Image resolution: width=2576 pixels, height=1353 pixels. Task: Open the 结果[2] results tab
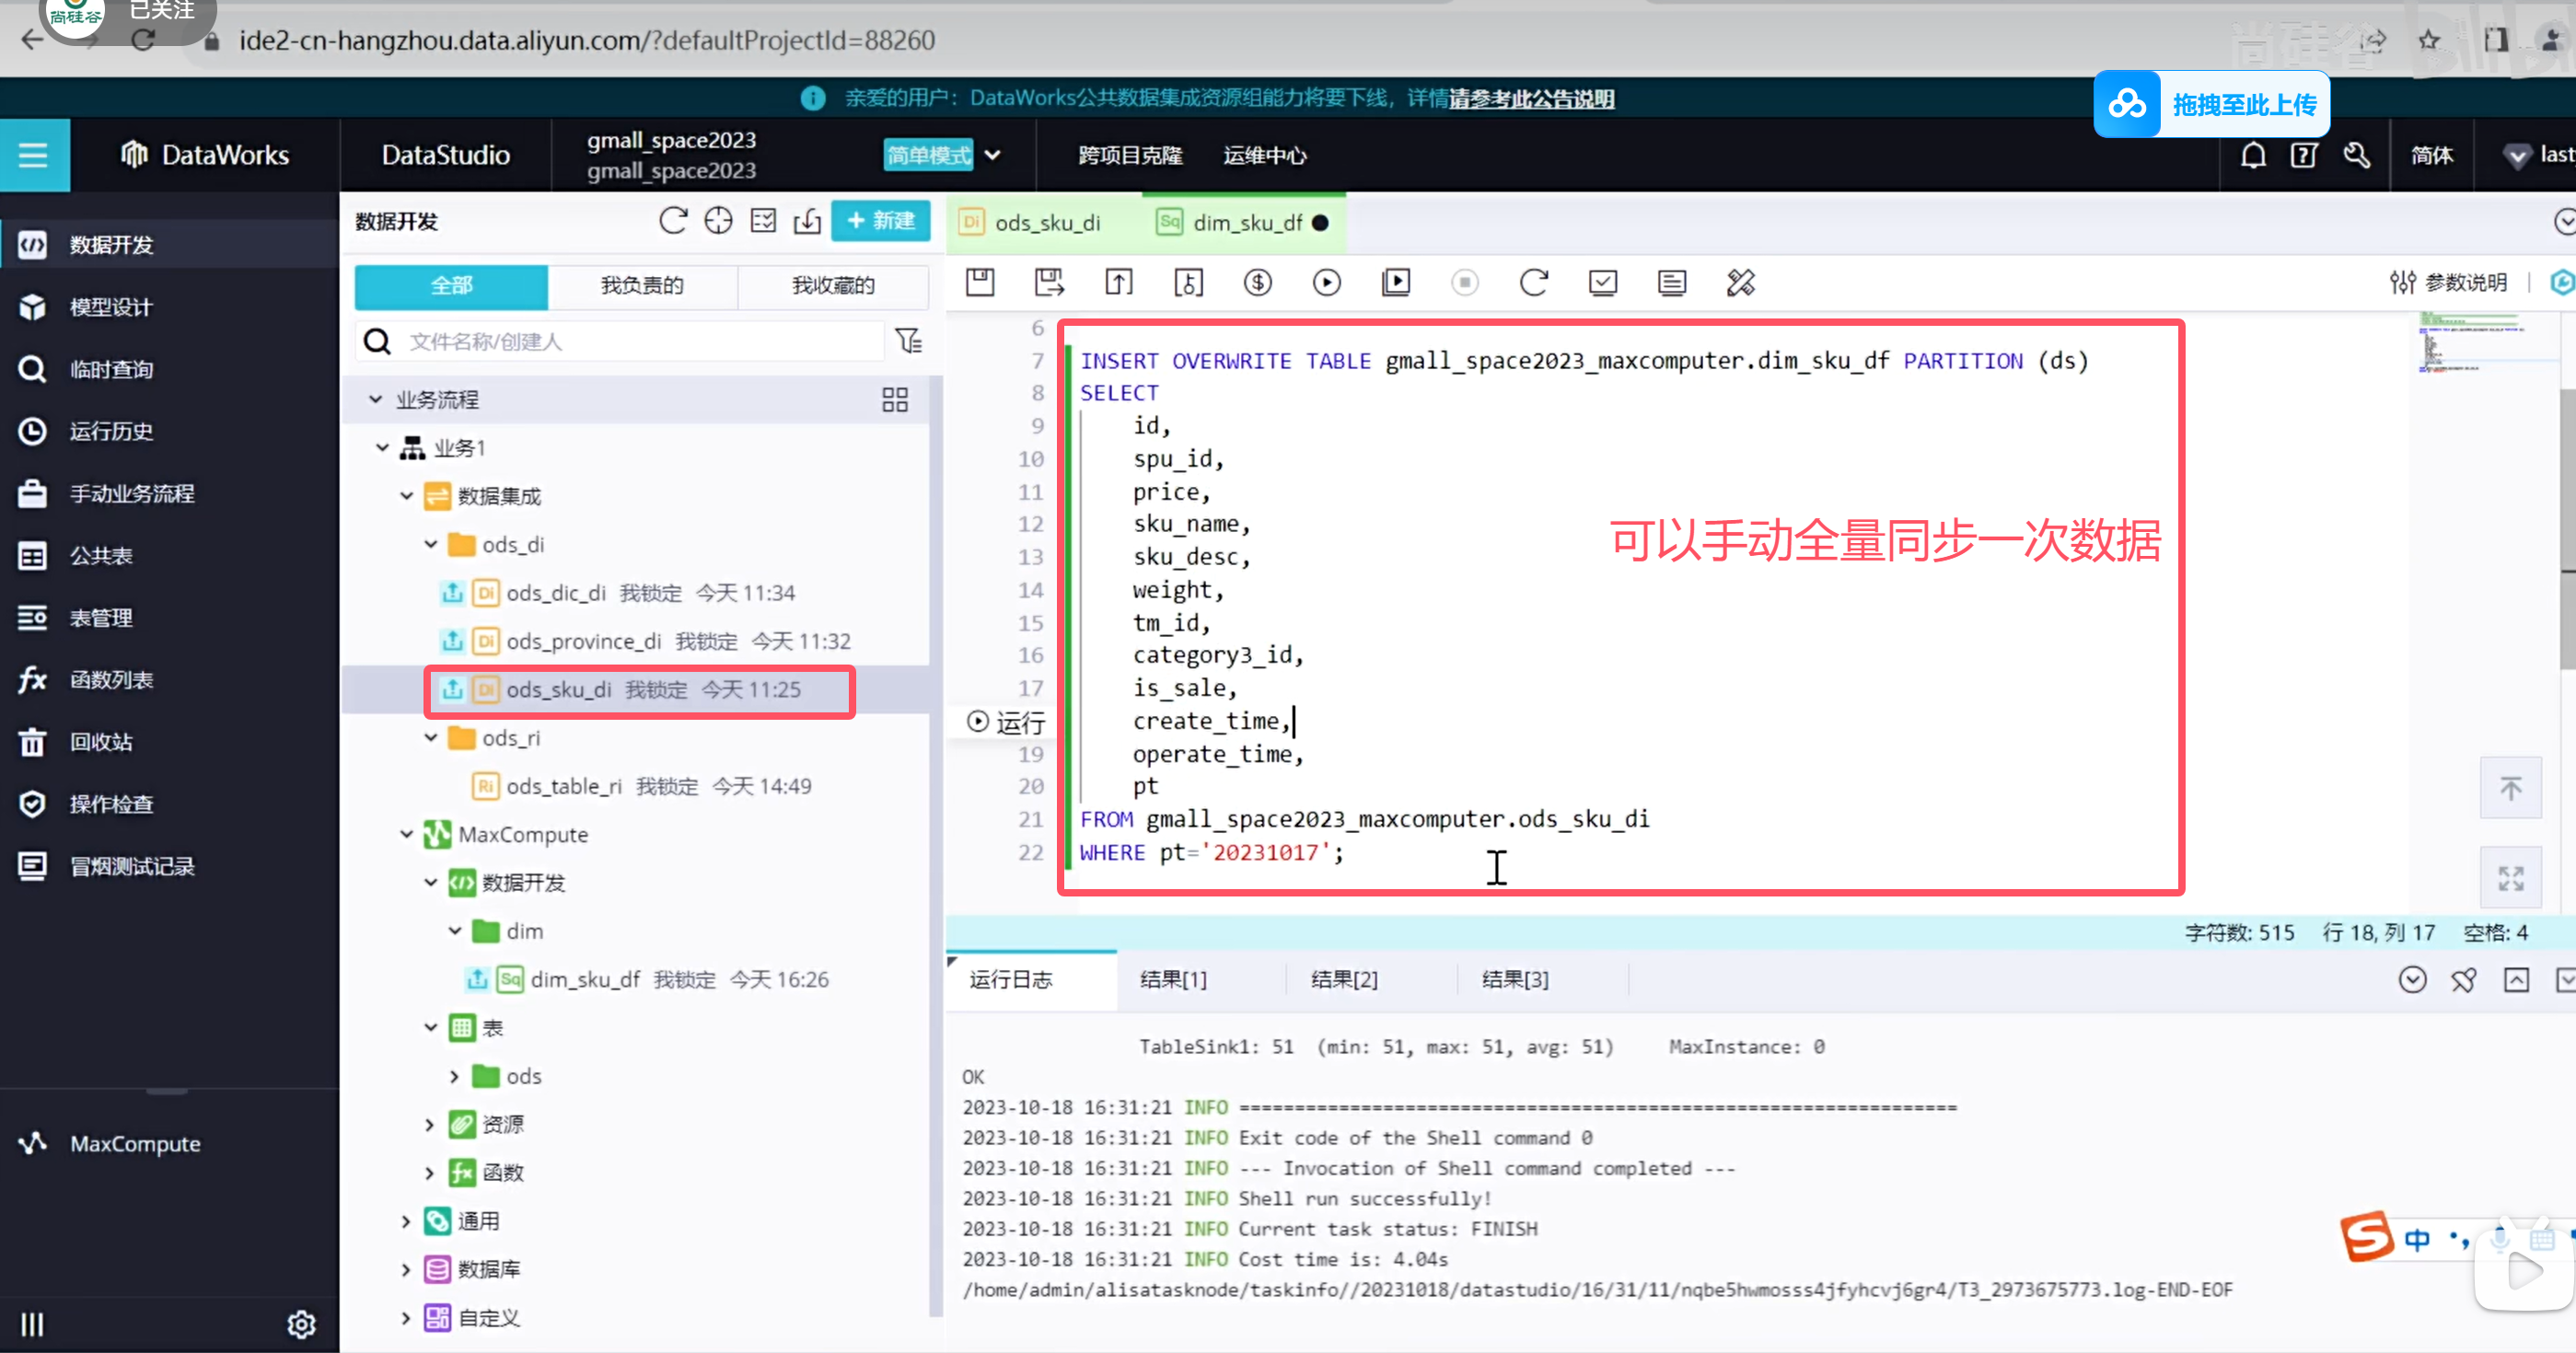1343,979
